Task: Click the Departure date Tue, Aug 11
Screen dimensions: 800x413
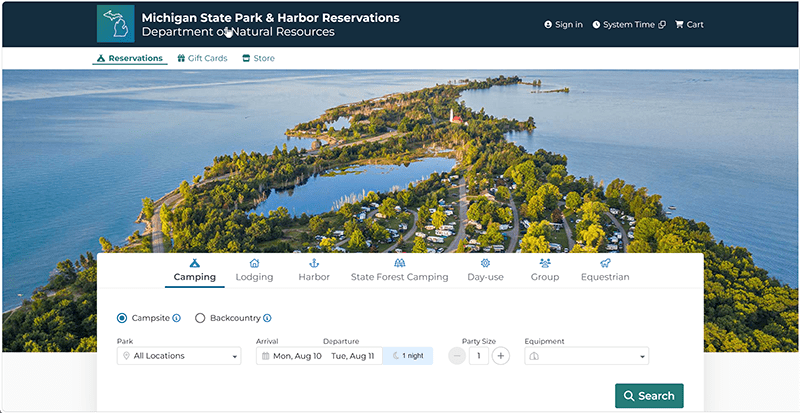Action: [353, 356]
